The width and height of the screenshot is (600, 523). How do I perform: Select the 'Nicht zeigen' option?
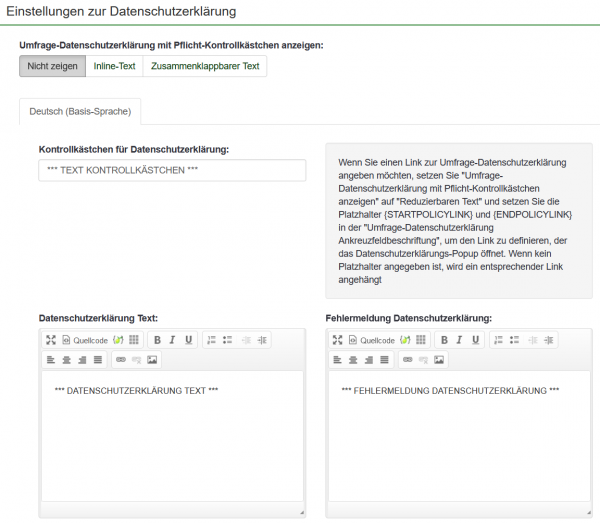click(x=52, y=66)
